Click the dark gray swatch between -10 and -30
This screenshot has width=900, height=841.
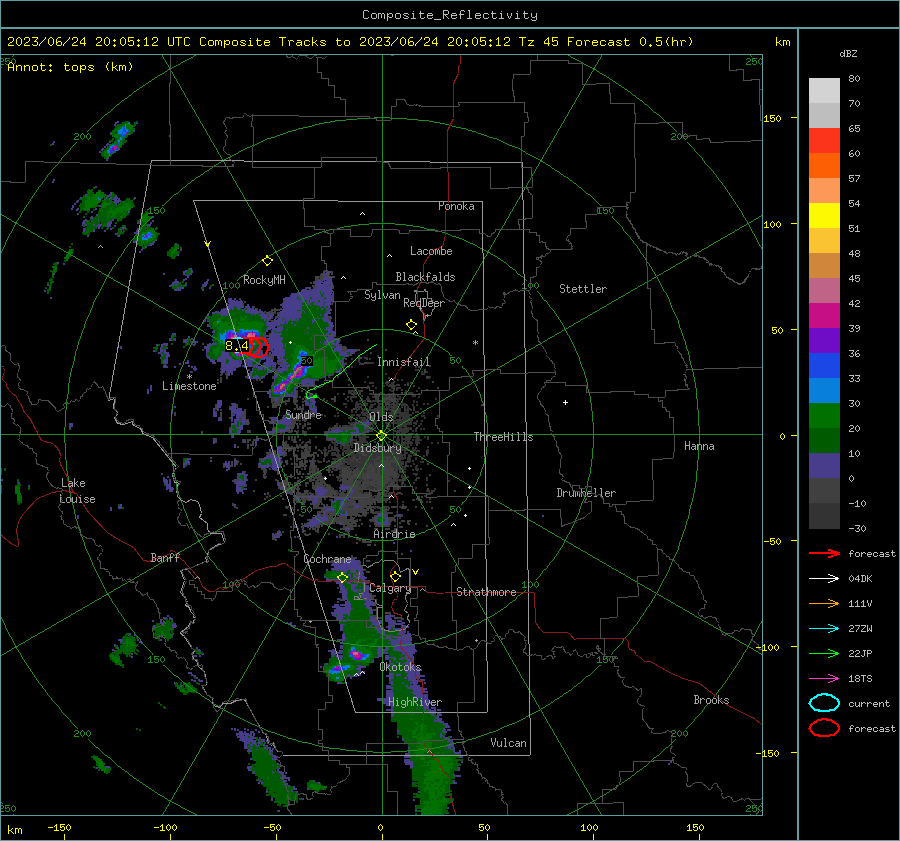click(x=824, y=516)
